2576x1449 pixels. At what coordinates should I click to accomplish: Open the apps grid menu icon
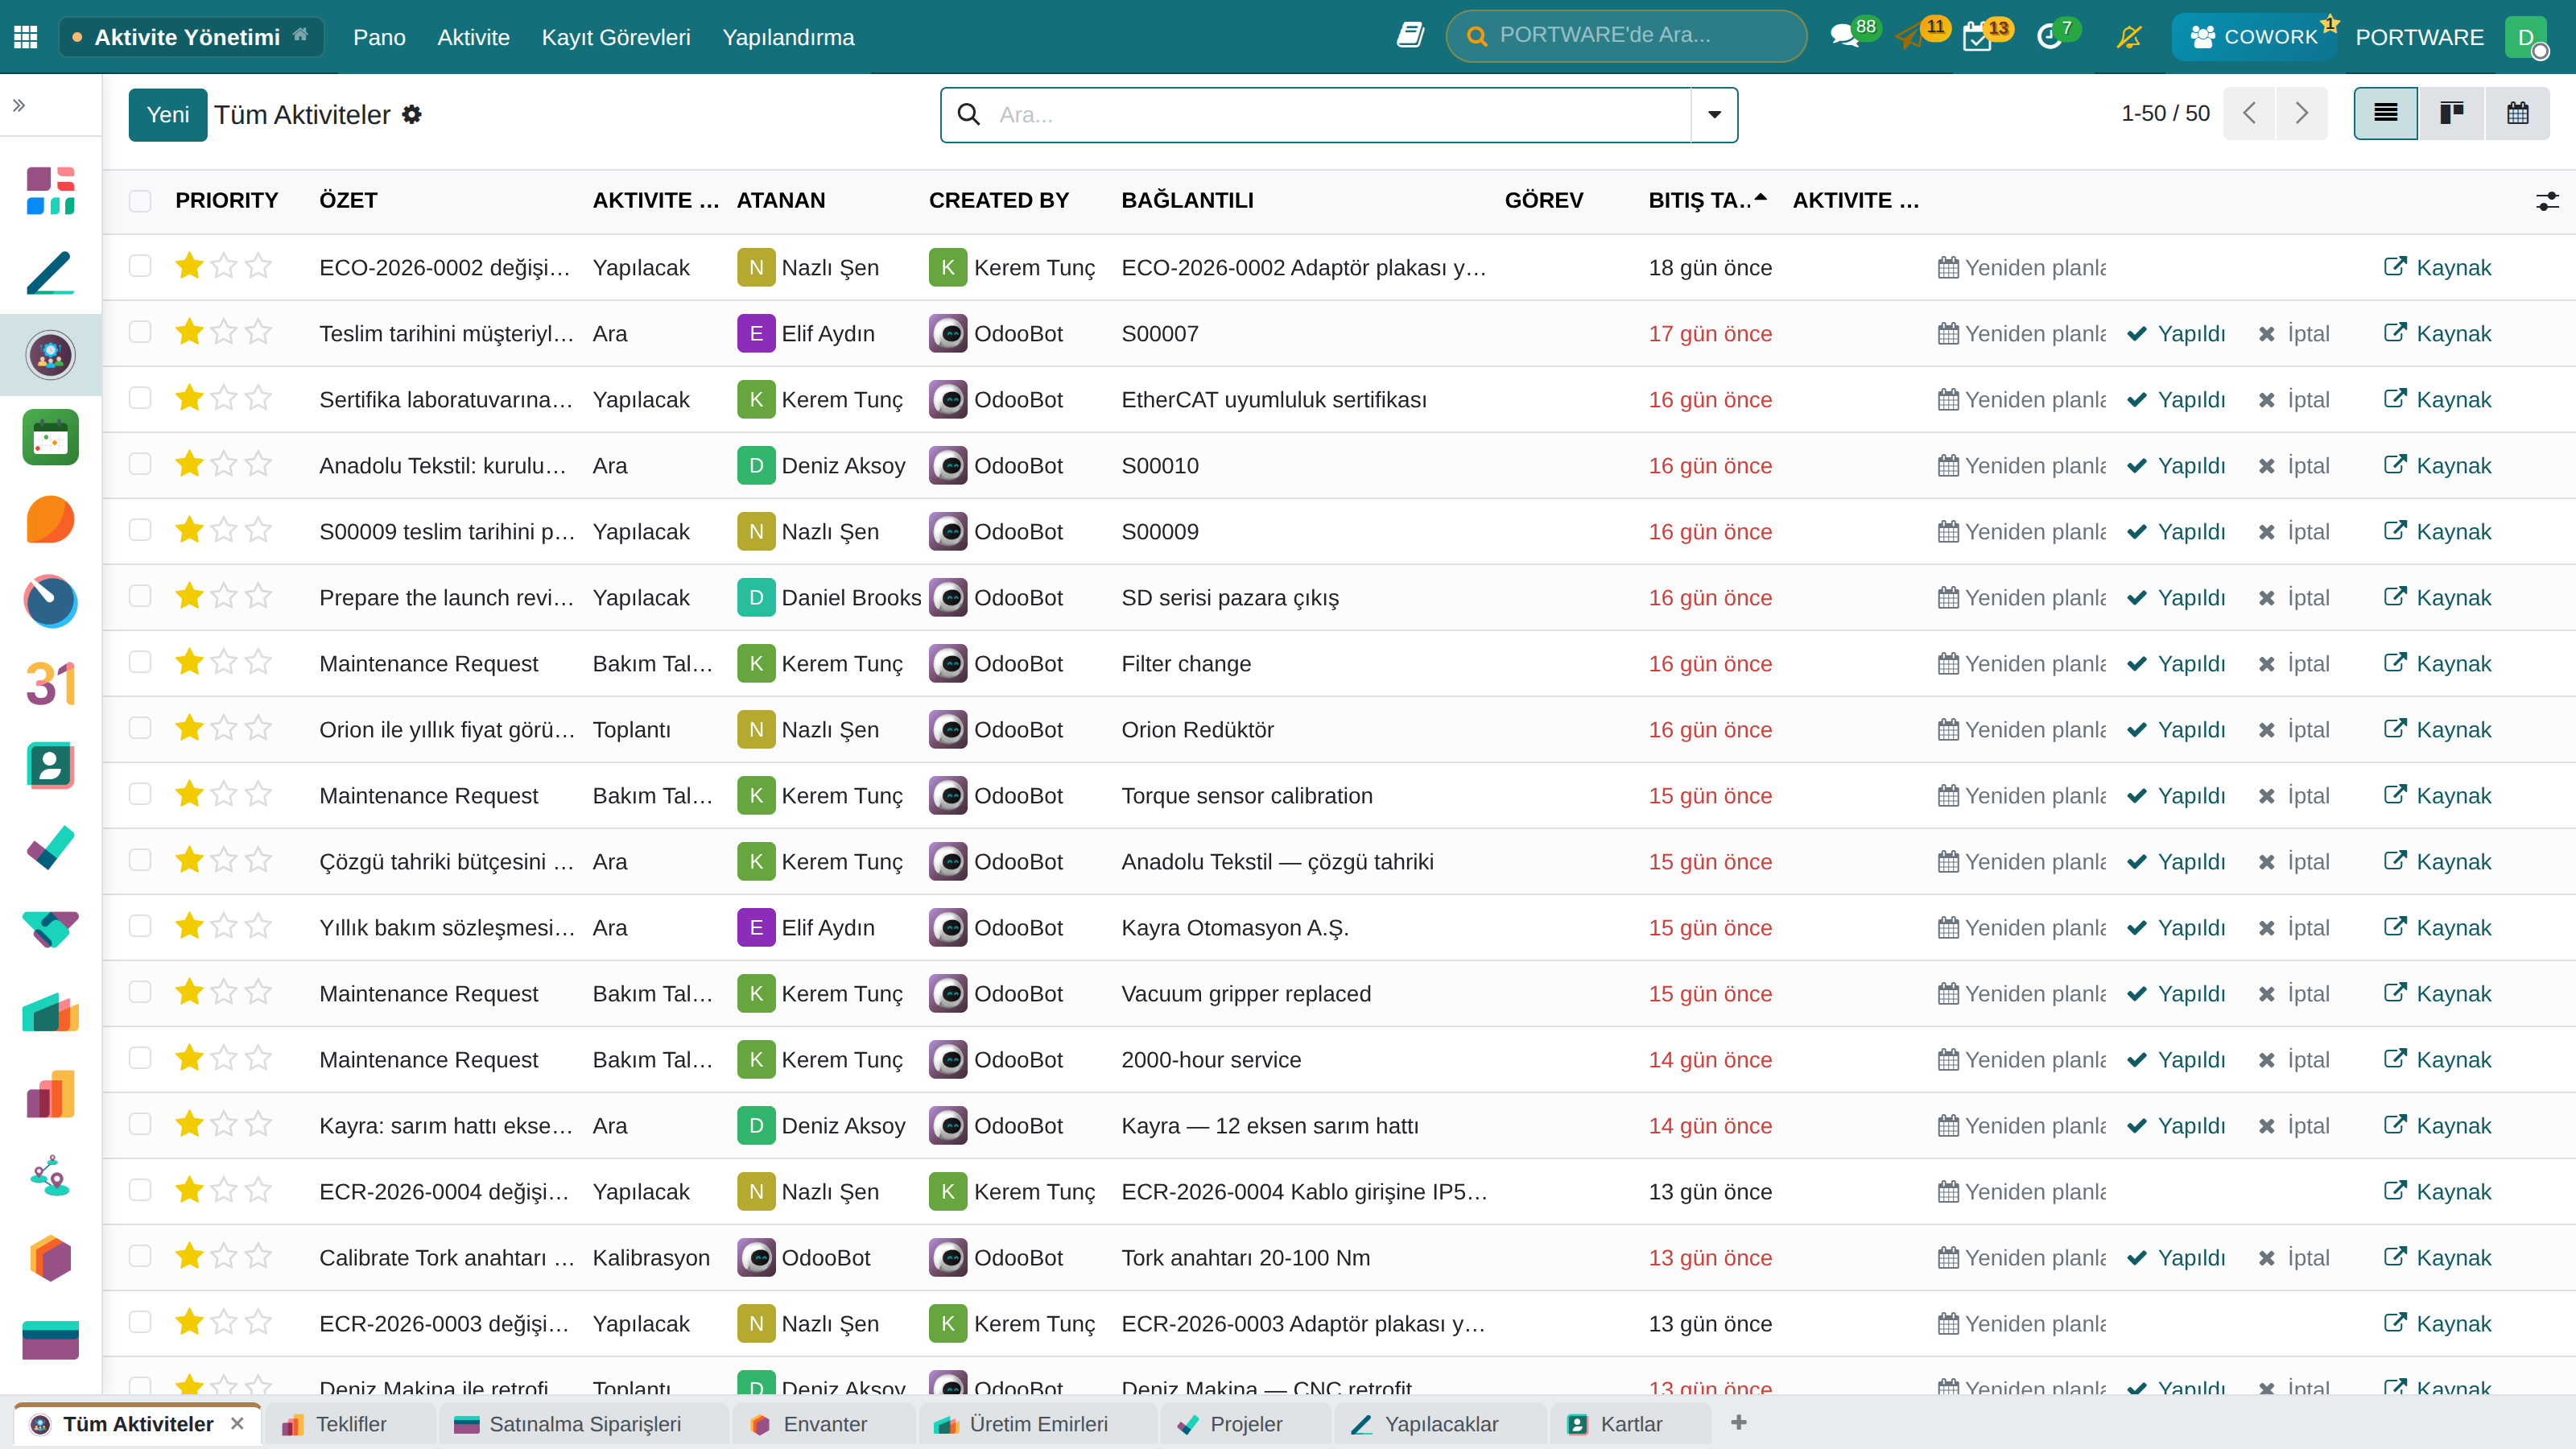coord(26,37)
